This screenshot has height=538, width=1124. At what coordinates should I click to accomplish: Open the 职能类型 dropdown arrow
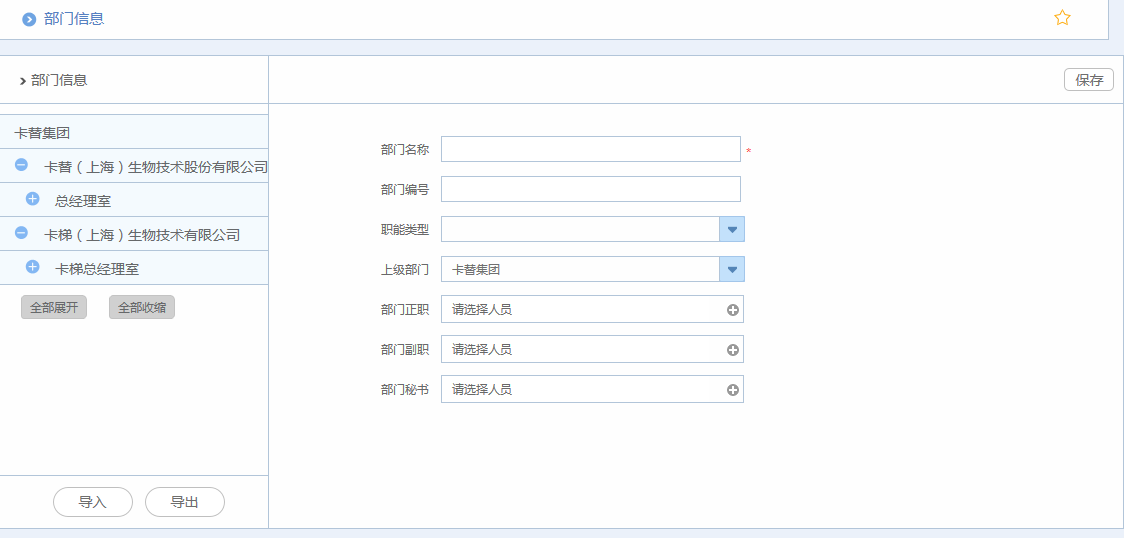[x=732, y=230]
